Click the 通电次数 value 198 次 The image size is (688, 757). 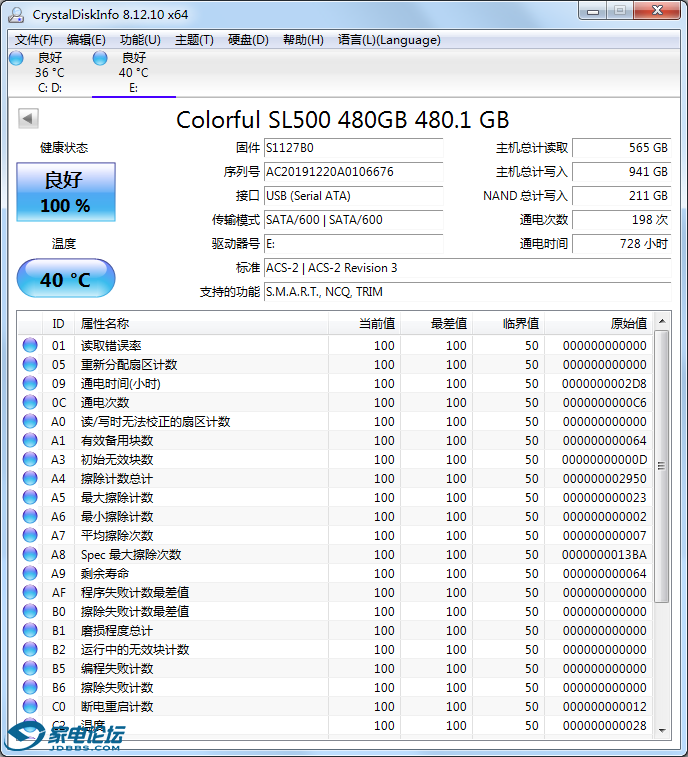pos(622,220)
